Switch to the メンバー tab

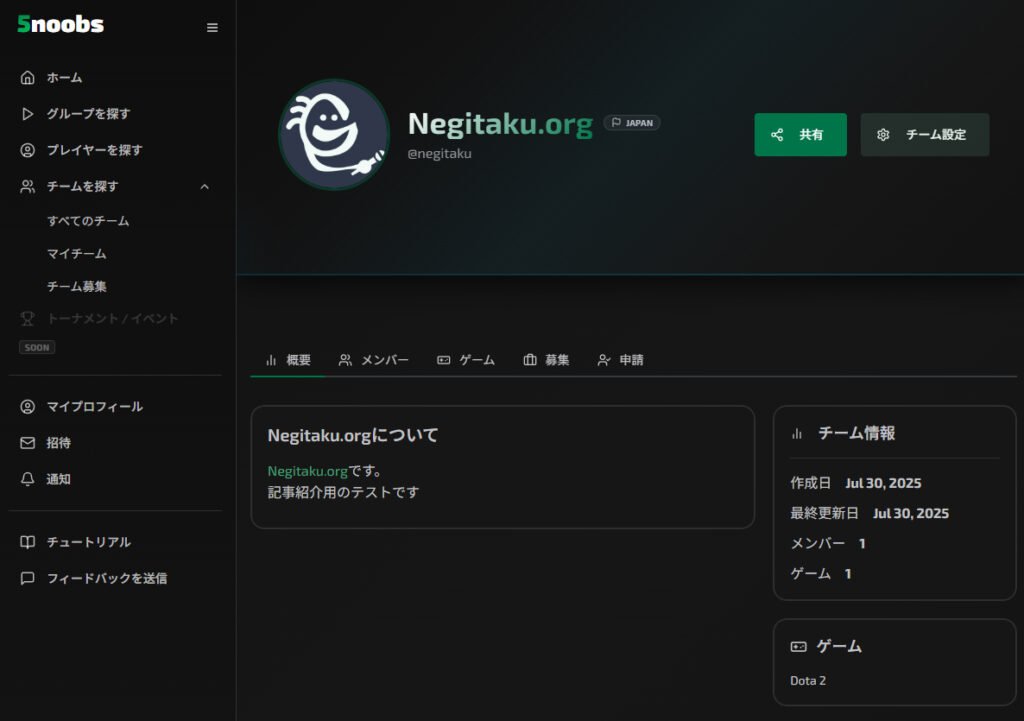click(374, 360)
